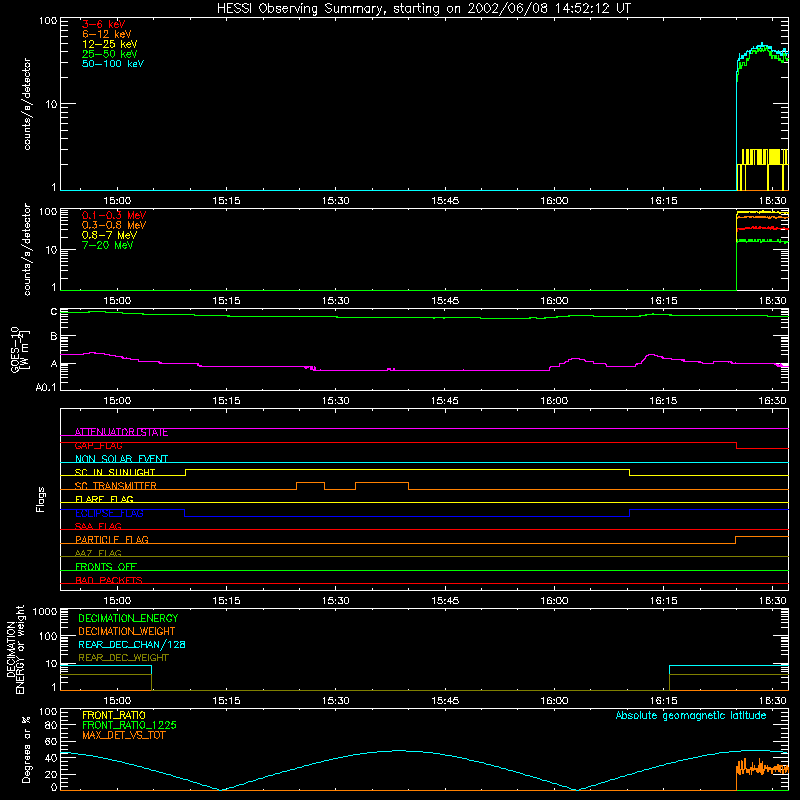The height and width of the screenshot is (800, 800).
Task: Select the GAP_FLAG label
Action: pos(98,446)
